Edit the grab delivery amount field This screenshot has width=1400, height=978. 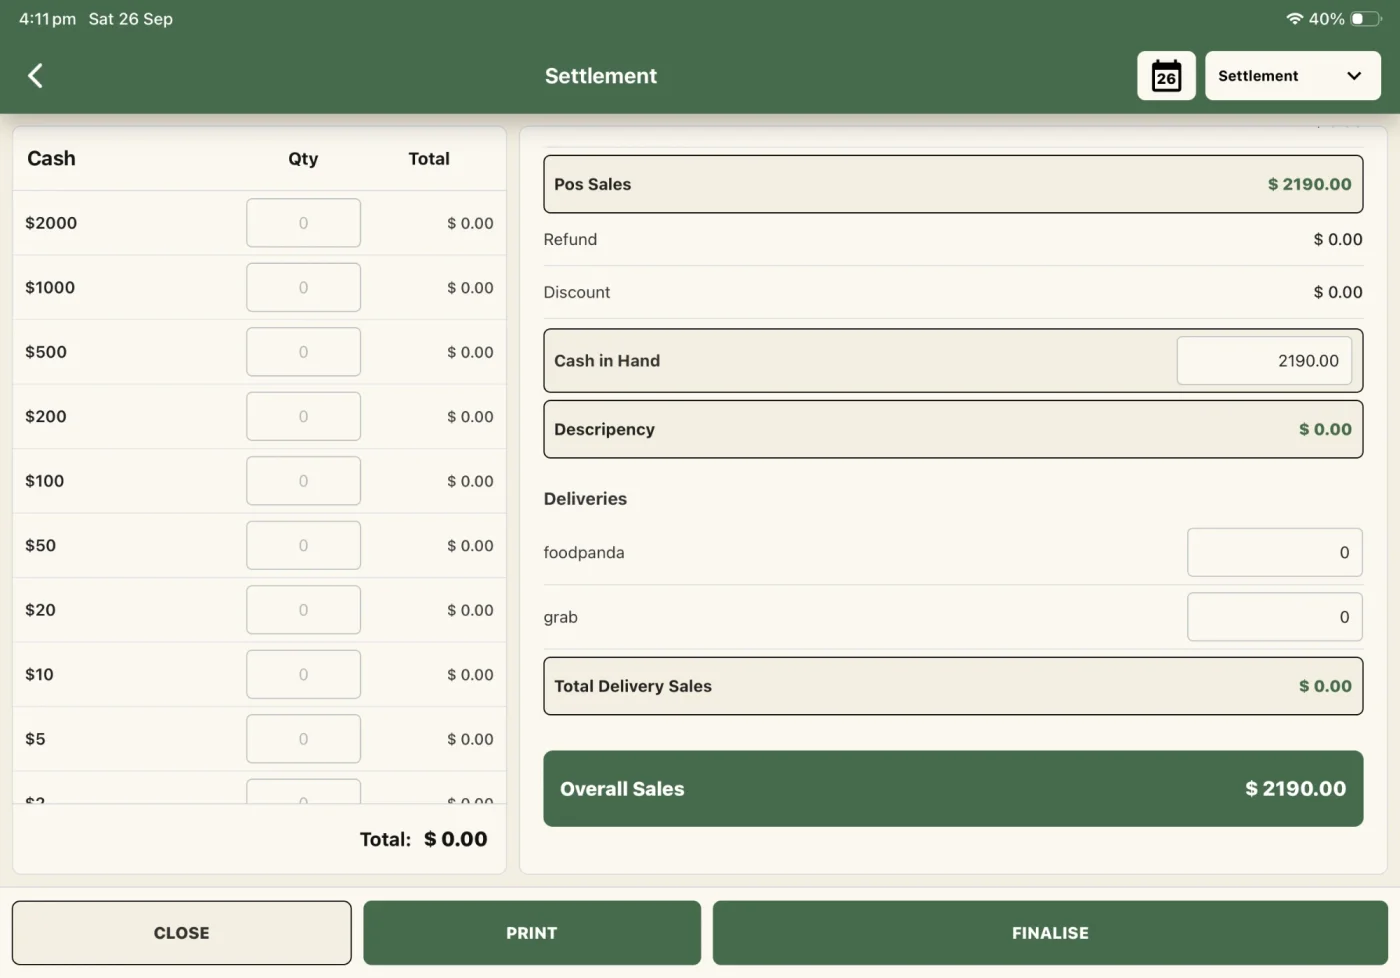click(x=1274, y=617)
